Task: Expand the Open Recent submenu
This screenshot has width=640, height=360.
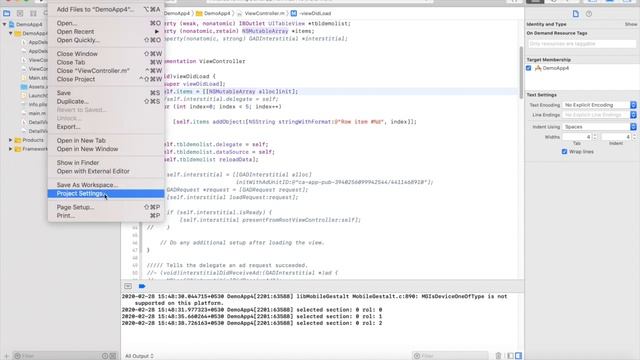Action: click(x=106, y=31)
